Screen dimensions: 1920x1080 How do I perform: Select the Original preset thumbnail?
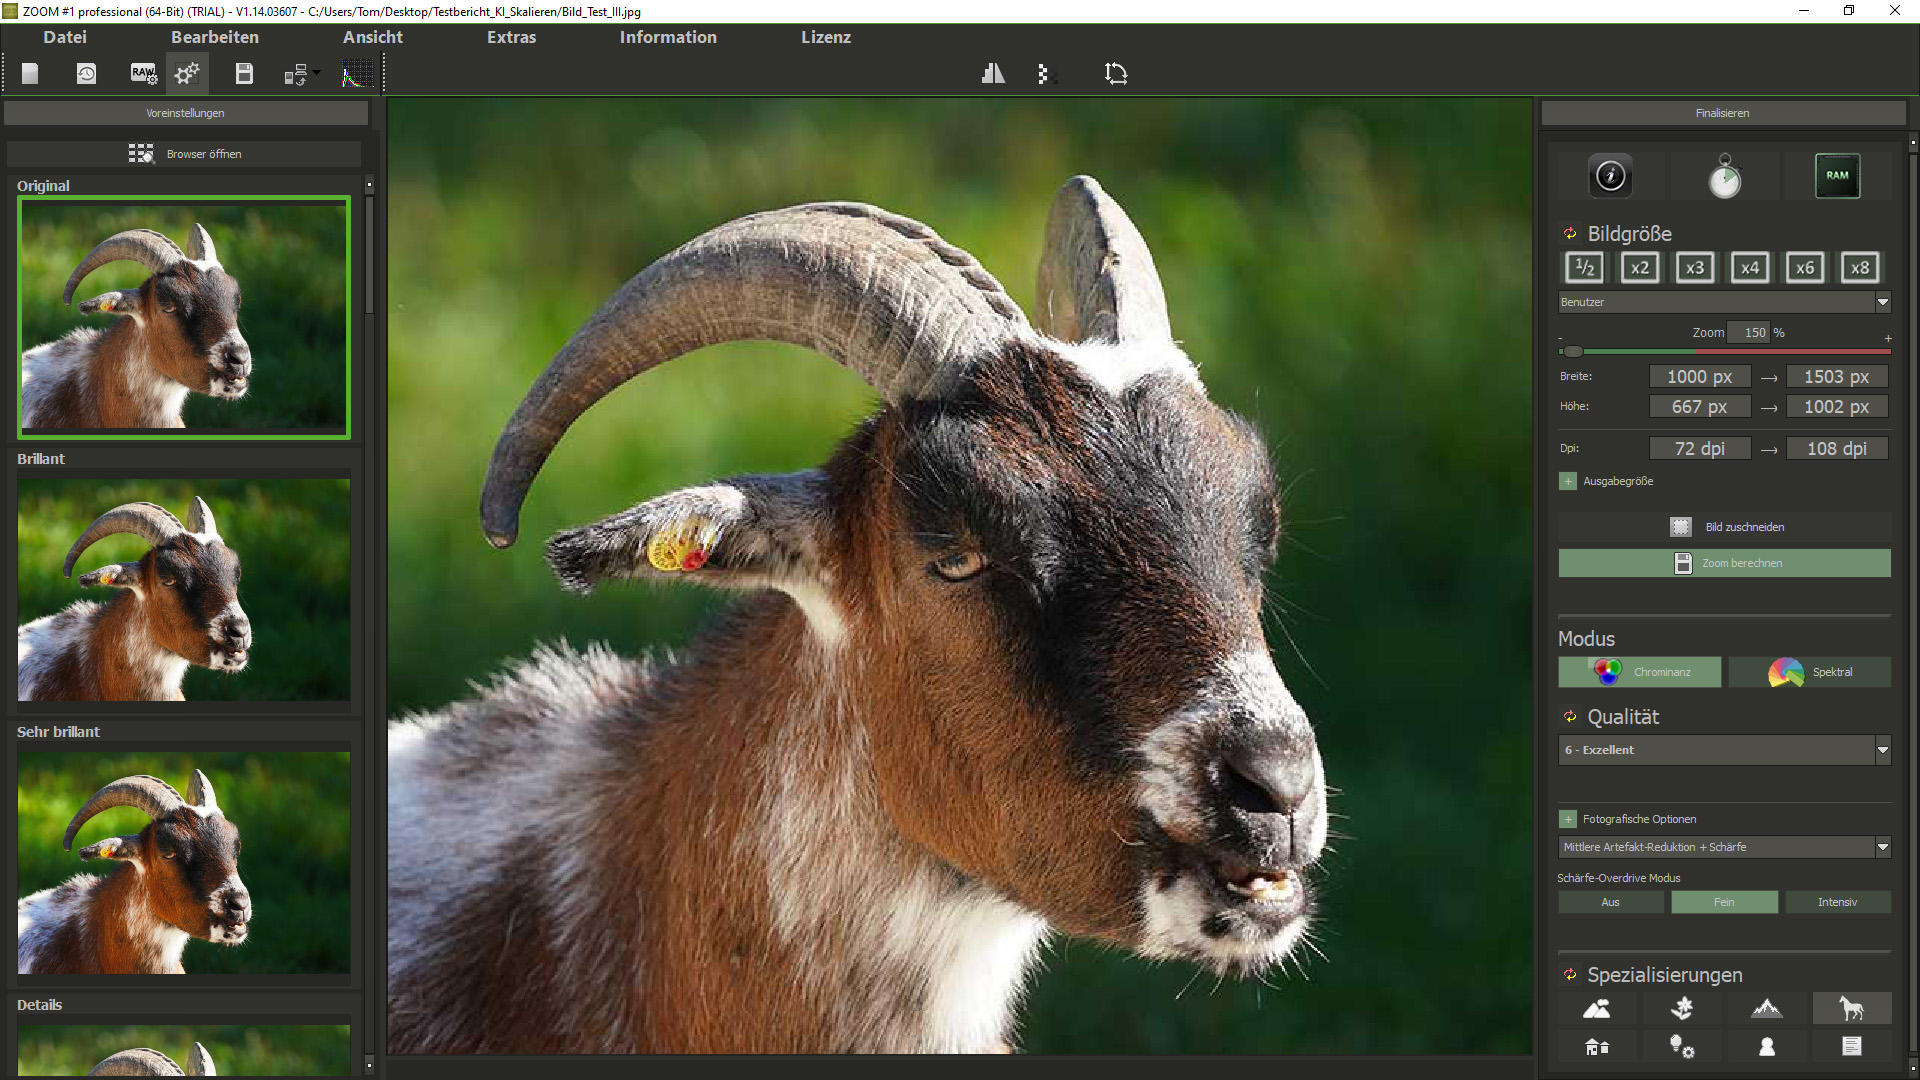tap(184, 317)
